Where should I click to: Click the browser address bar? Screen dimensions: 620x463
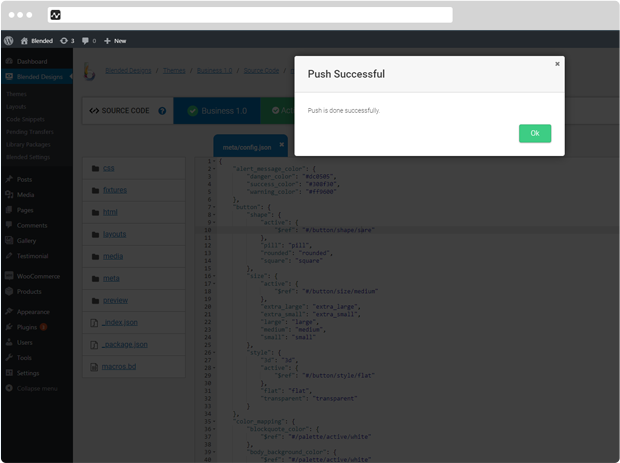tap(250, 15)
